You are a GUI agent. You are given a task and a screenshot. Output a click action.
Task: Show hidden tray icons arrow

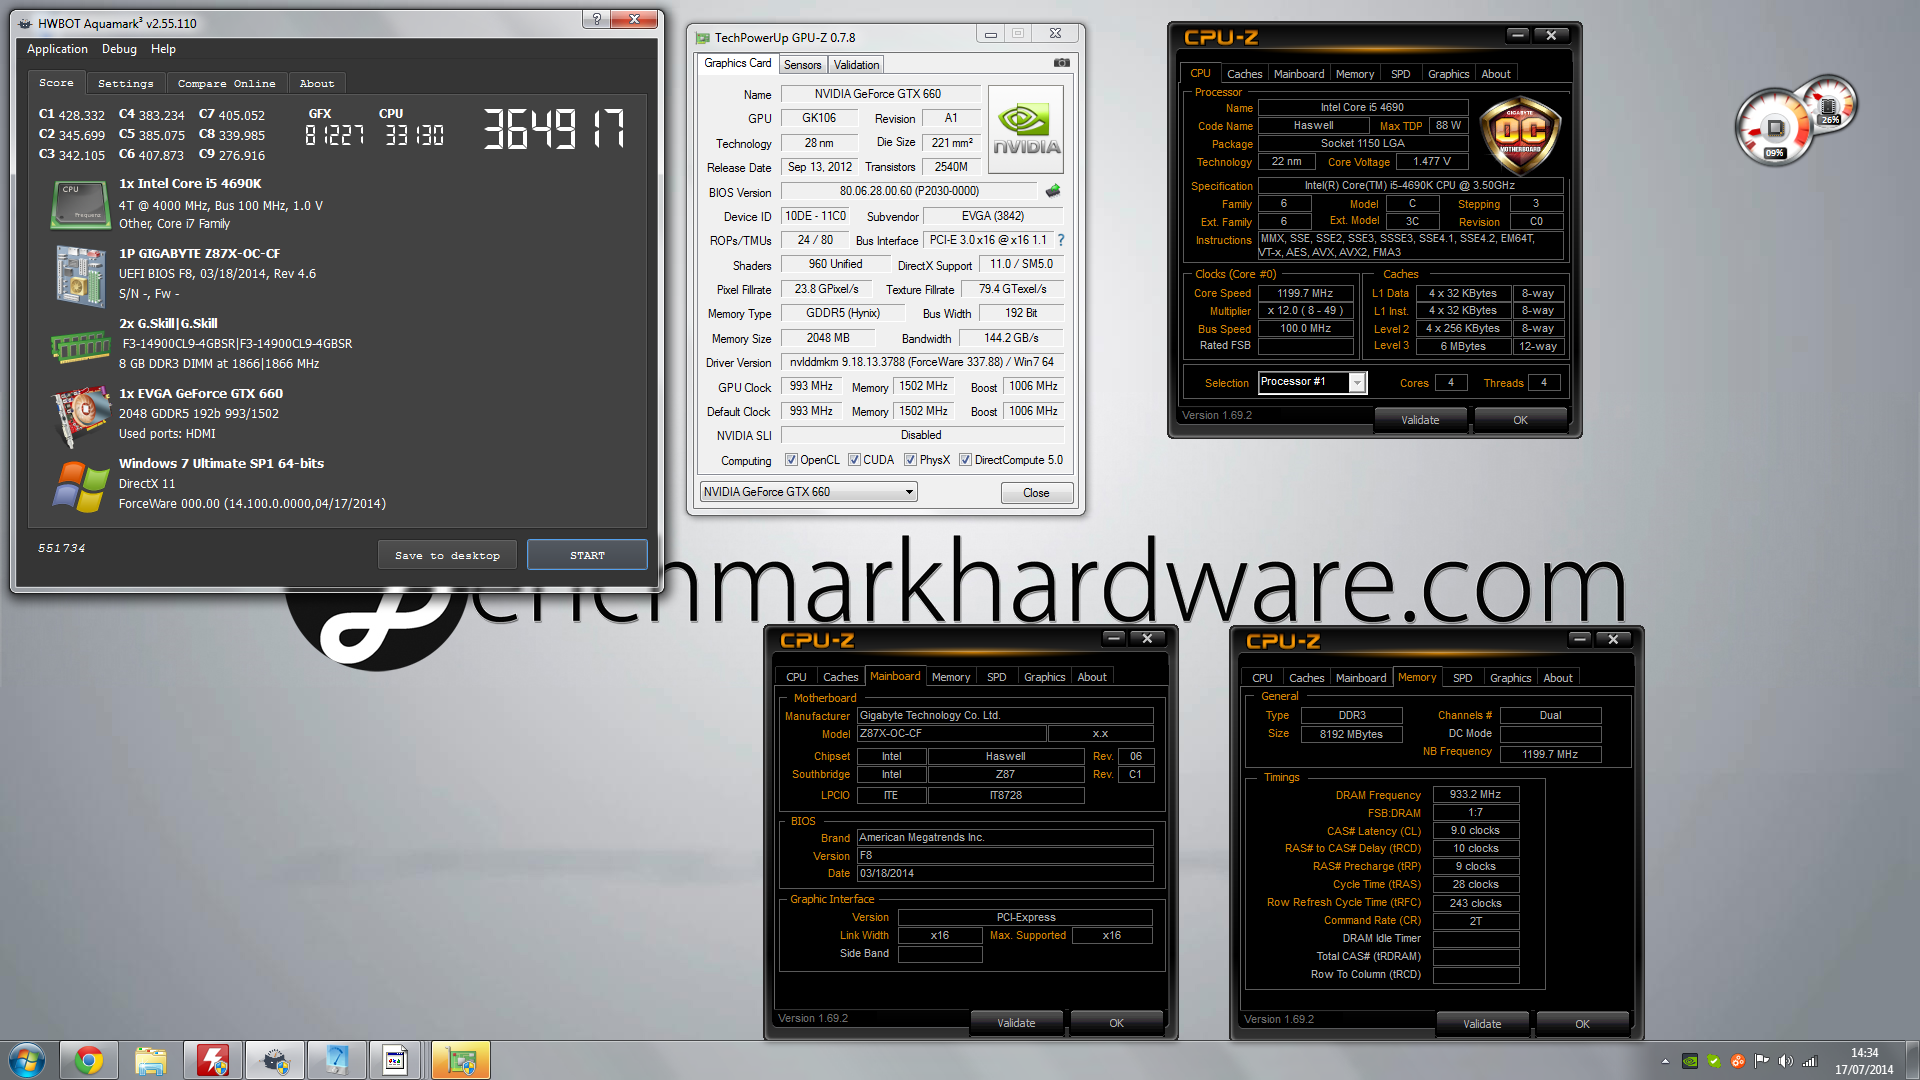[x=1665, y=1061]
